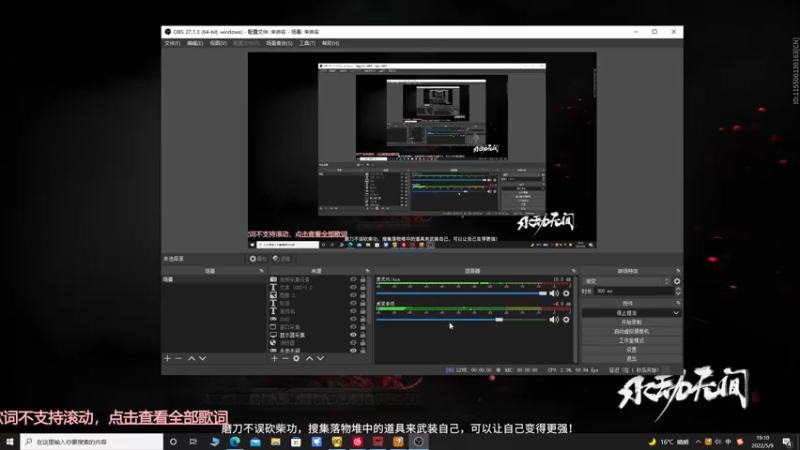800x450 pixels.
Task: Click the Windows taskbar search box
Action: click(x=92, y=442)
